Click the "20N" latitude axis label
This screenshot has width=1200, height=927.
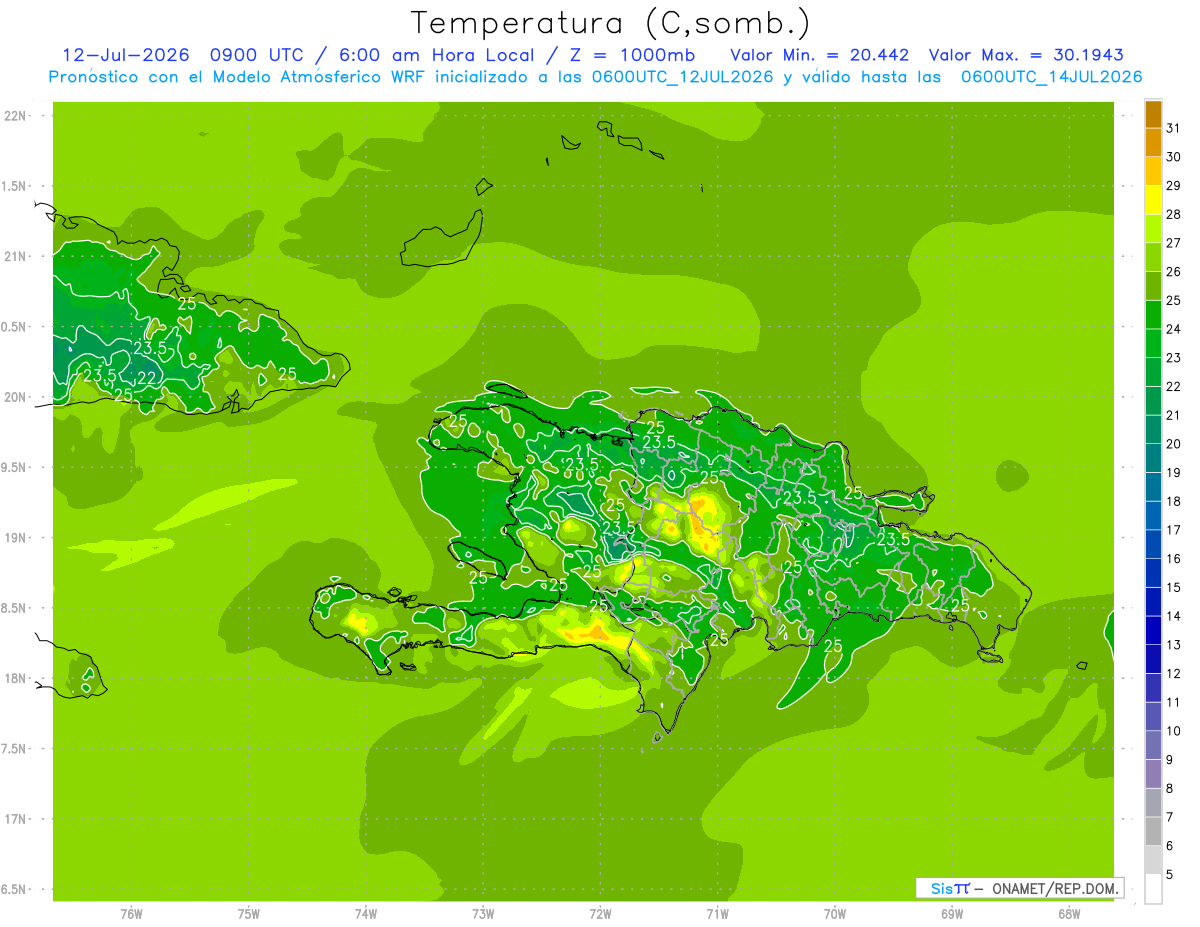coord(16,397)
